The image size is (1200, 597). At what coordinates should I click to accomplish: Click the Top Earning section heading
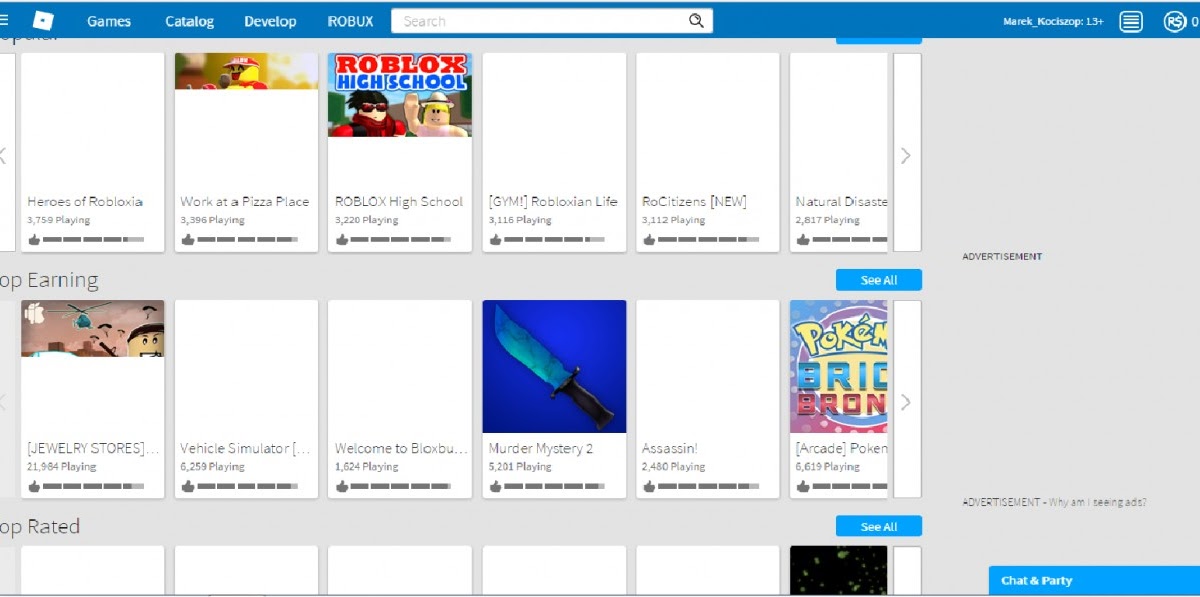click(49, 280)
